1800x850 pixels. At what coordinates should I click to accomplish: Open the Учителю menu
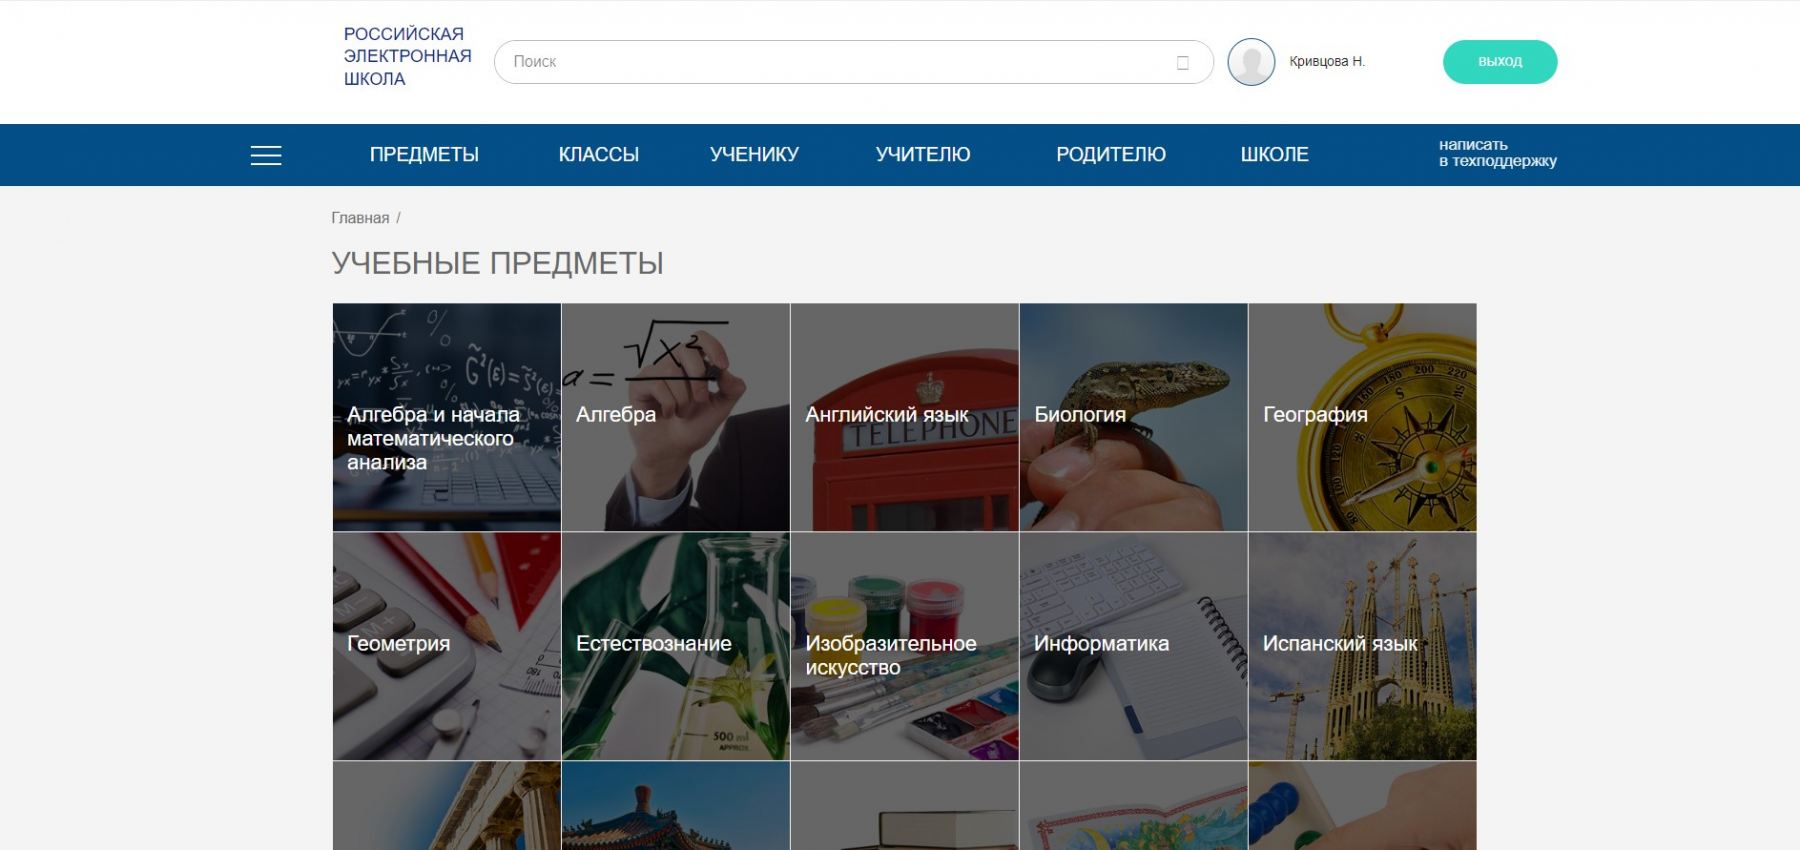click(923, 155)
